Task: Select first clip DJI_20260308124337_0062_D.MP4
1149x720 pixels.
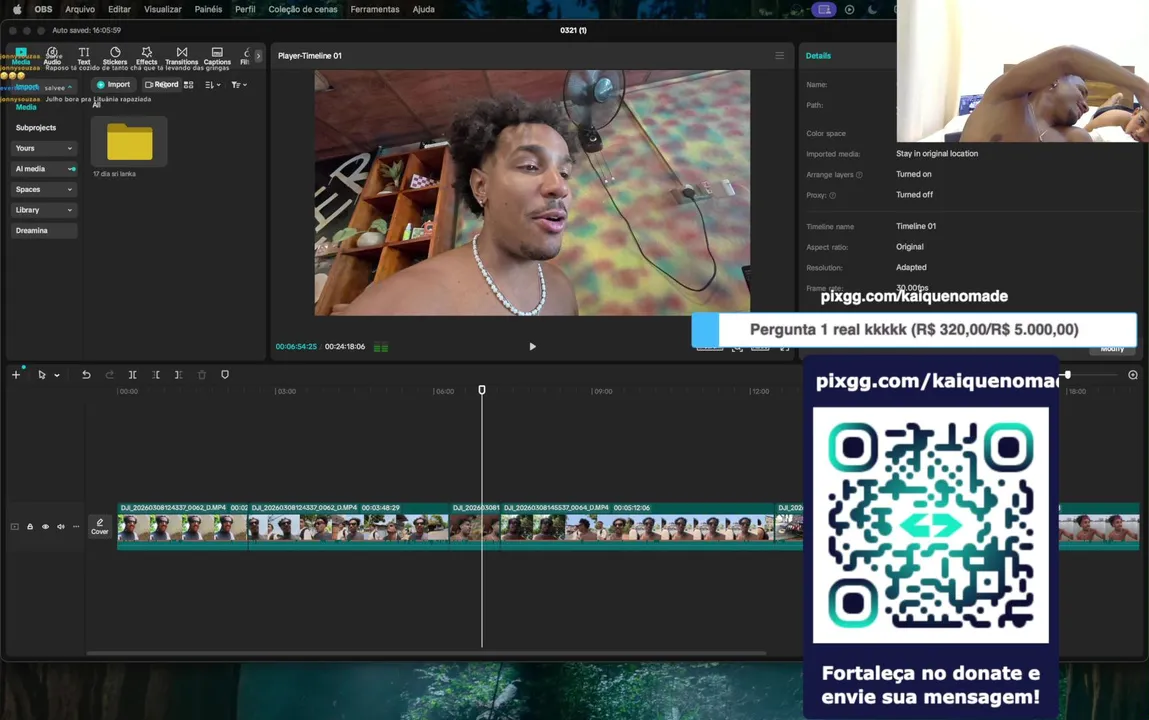Action: pyautogui.click(x=182, y=526)
